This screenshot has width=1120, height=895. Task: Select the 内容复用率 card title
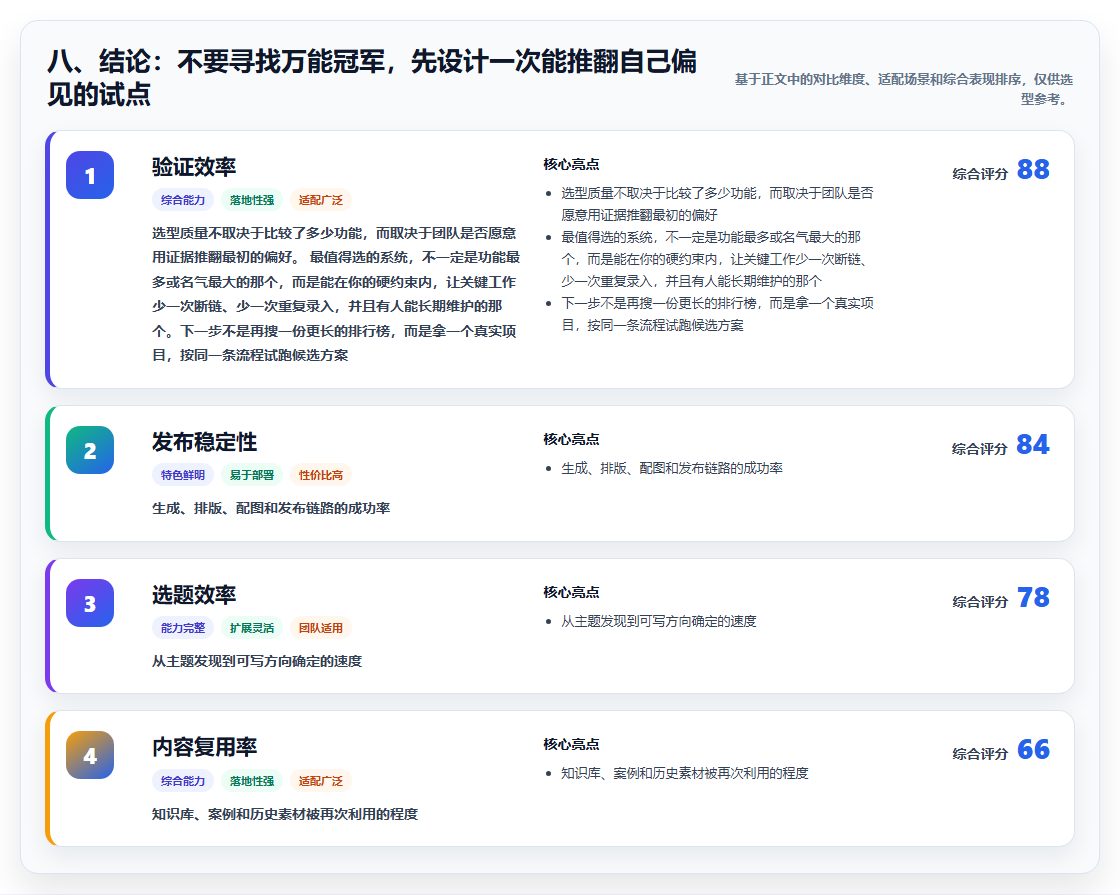204,747
